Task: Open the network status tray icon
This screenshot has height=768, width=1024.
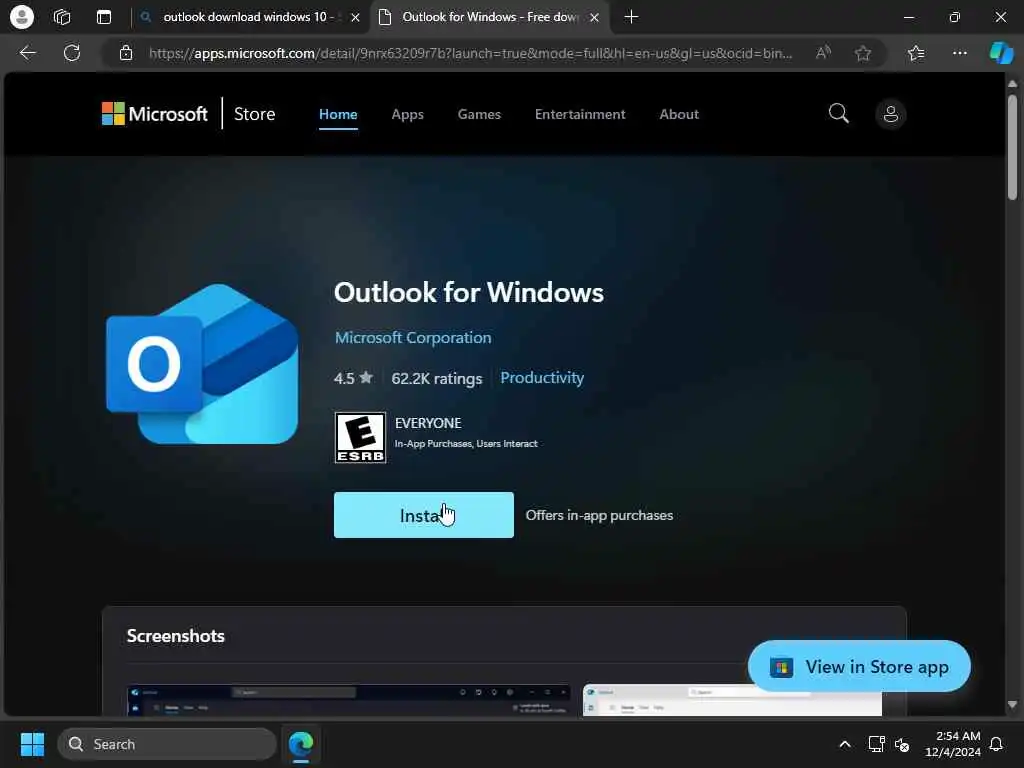Action: pyautogui.click(x=876, y=744)
